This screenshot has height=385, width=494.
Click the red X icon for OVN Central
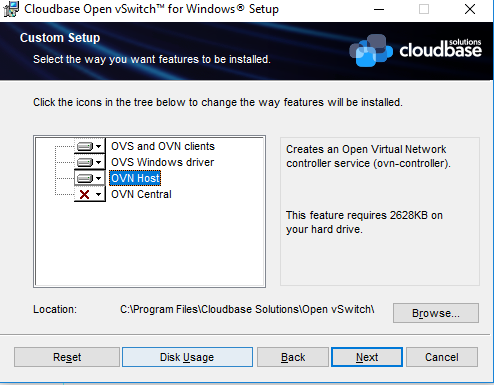tap(85, 194)
